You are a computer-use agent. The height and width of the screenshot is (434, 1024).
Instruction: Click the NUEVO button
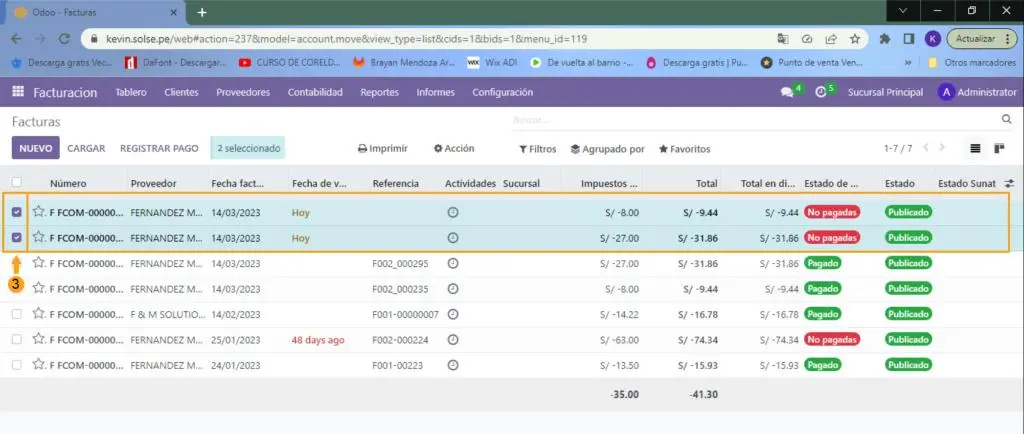(35, 148)
